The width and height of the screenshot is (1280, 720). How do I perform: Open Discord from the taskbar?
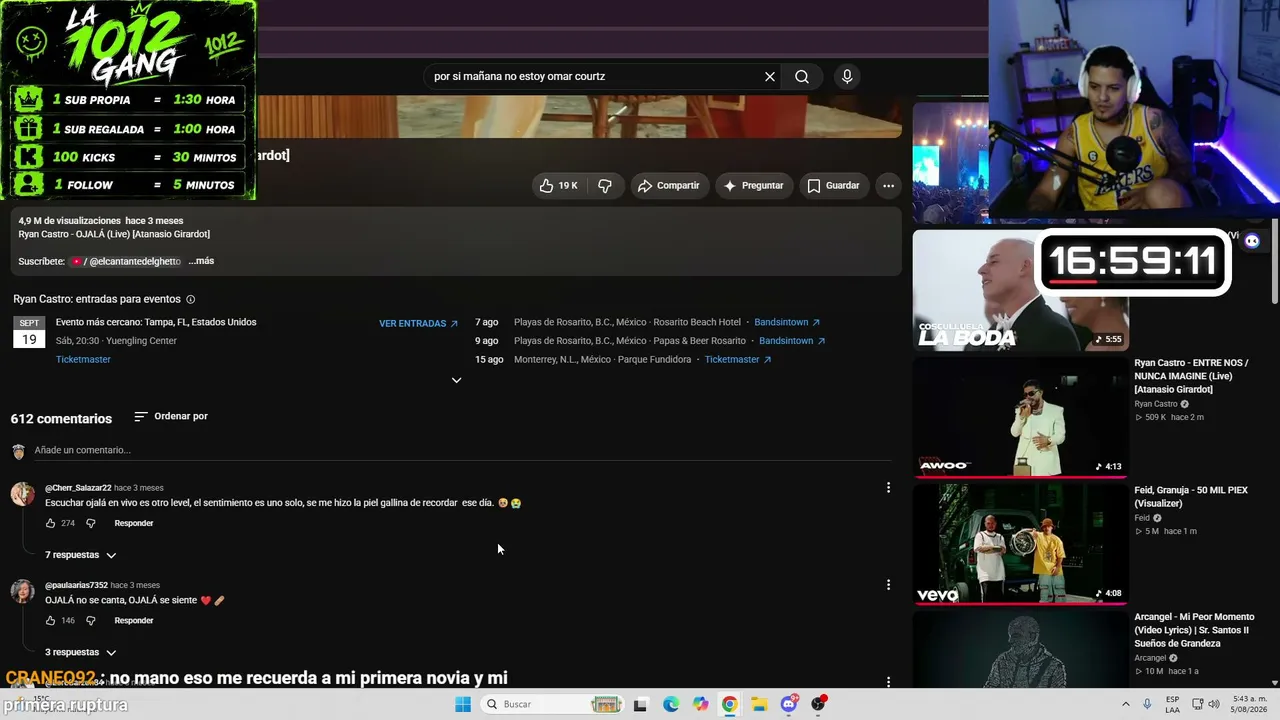point(789,704)
